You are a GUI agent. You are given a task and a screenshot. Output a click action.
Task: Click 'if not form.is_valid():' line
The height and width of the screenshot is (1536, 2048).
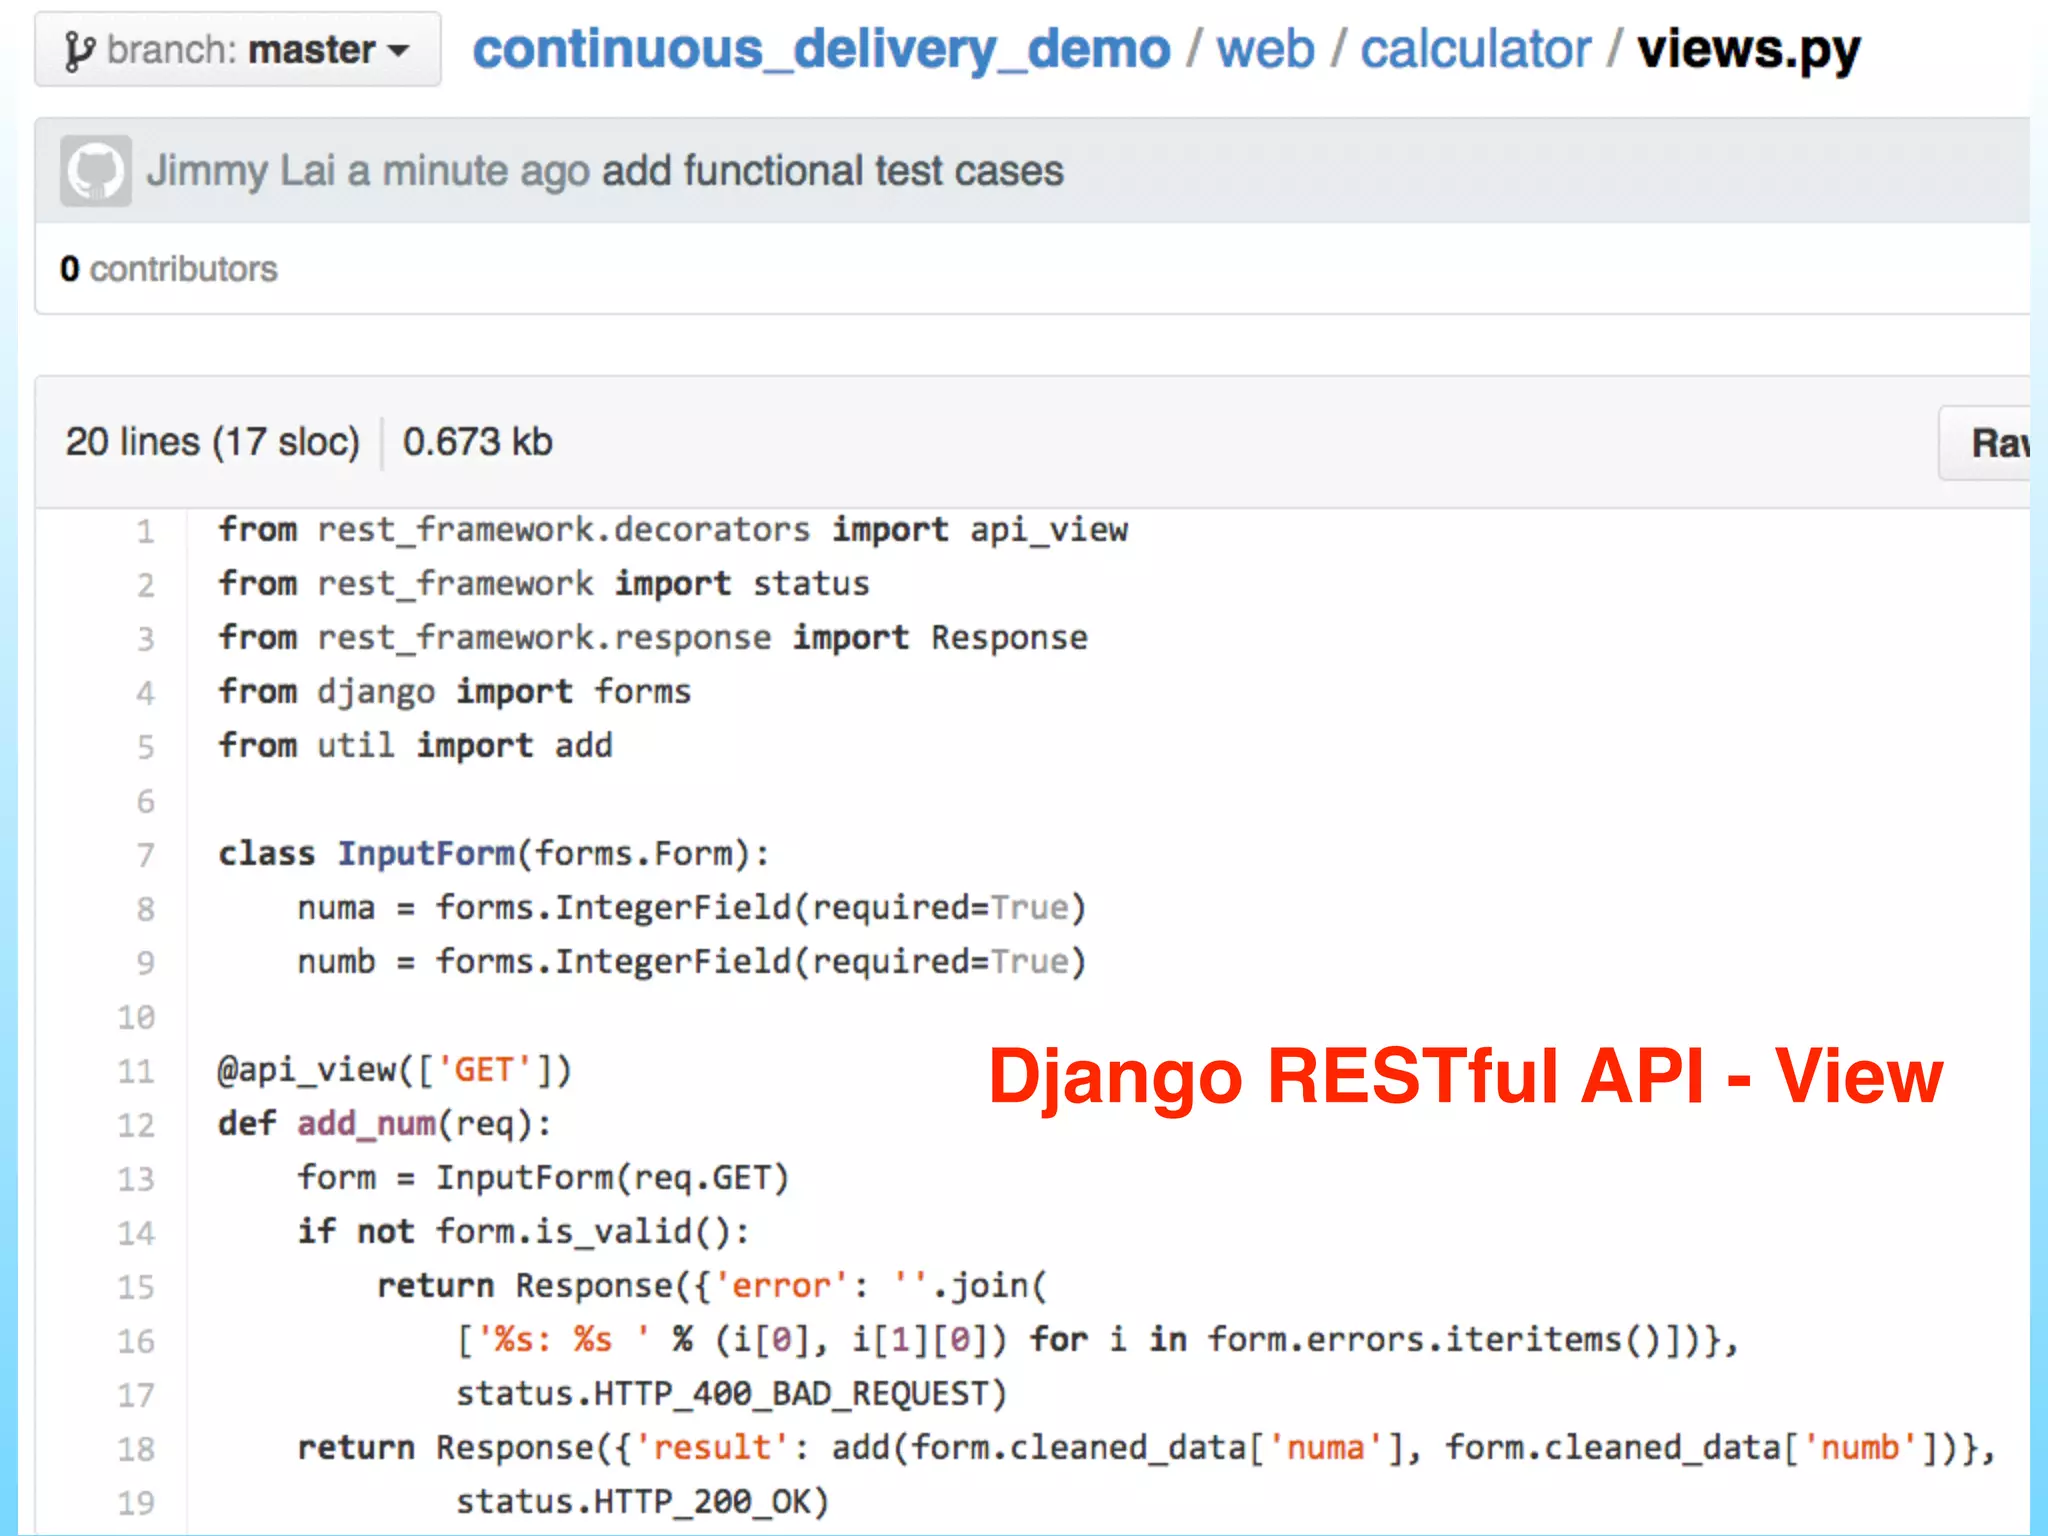pos(524,1232)
